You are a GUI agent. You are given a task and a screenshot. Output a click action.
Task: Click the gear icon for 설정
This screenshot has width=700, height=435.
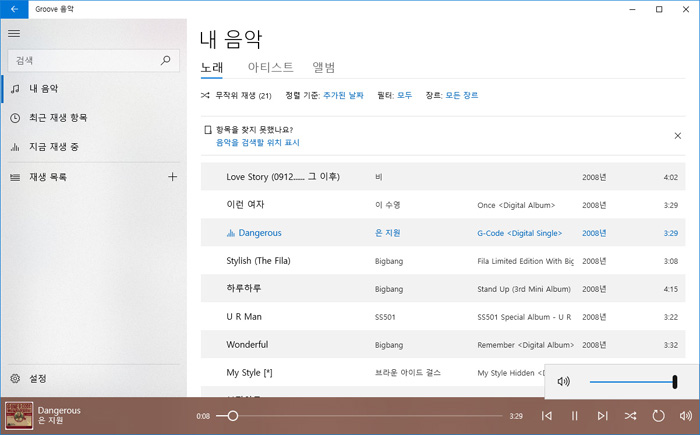15,379
